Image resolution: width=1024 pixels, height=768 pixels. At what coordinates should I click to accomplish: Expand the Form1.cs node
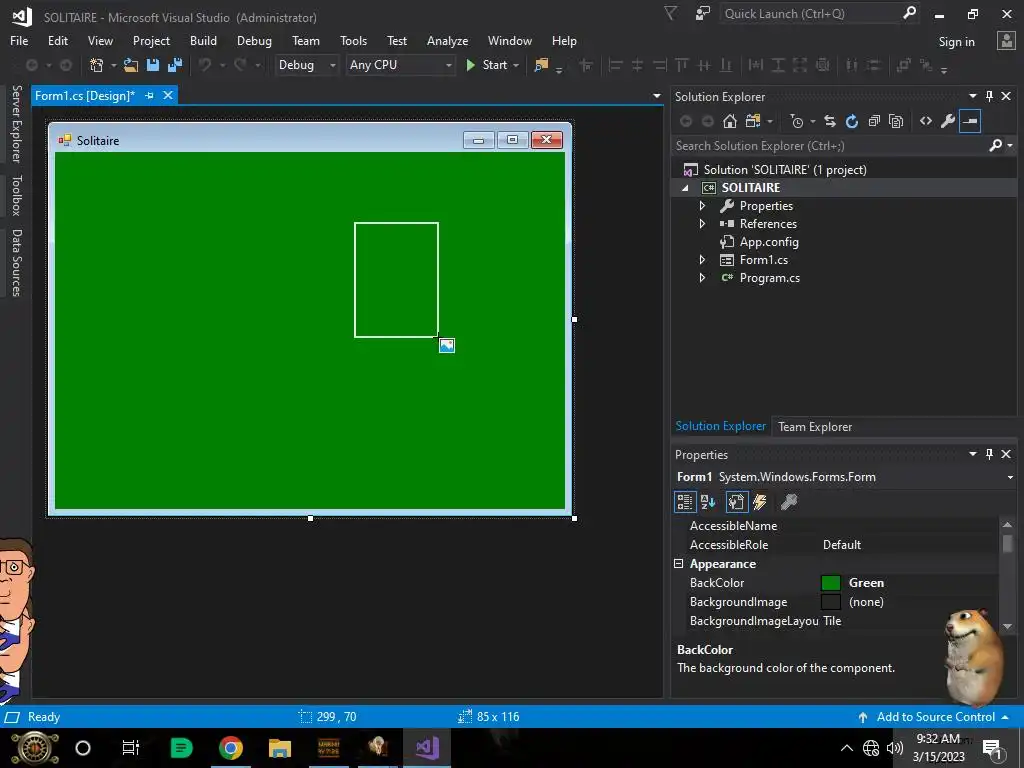[x=702, y=260]
